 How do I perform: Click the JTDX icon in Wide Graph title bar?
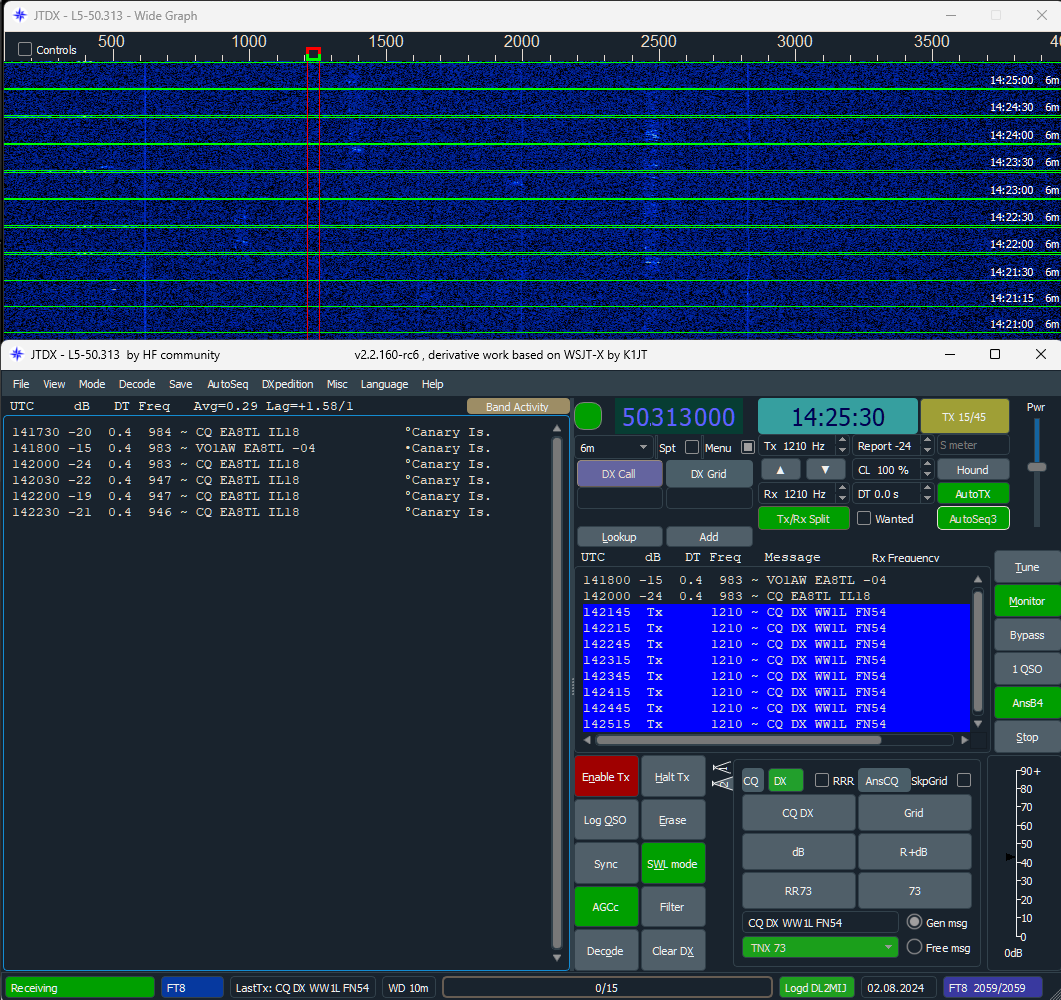coord(20,15)
